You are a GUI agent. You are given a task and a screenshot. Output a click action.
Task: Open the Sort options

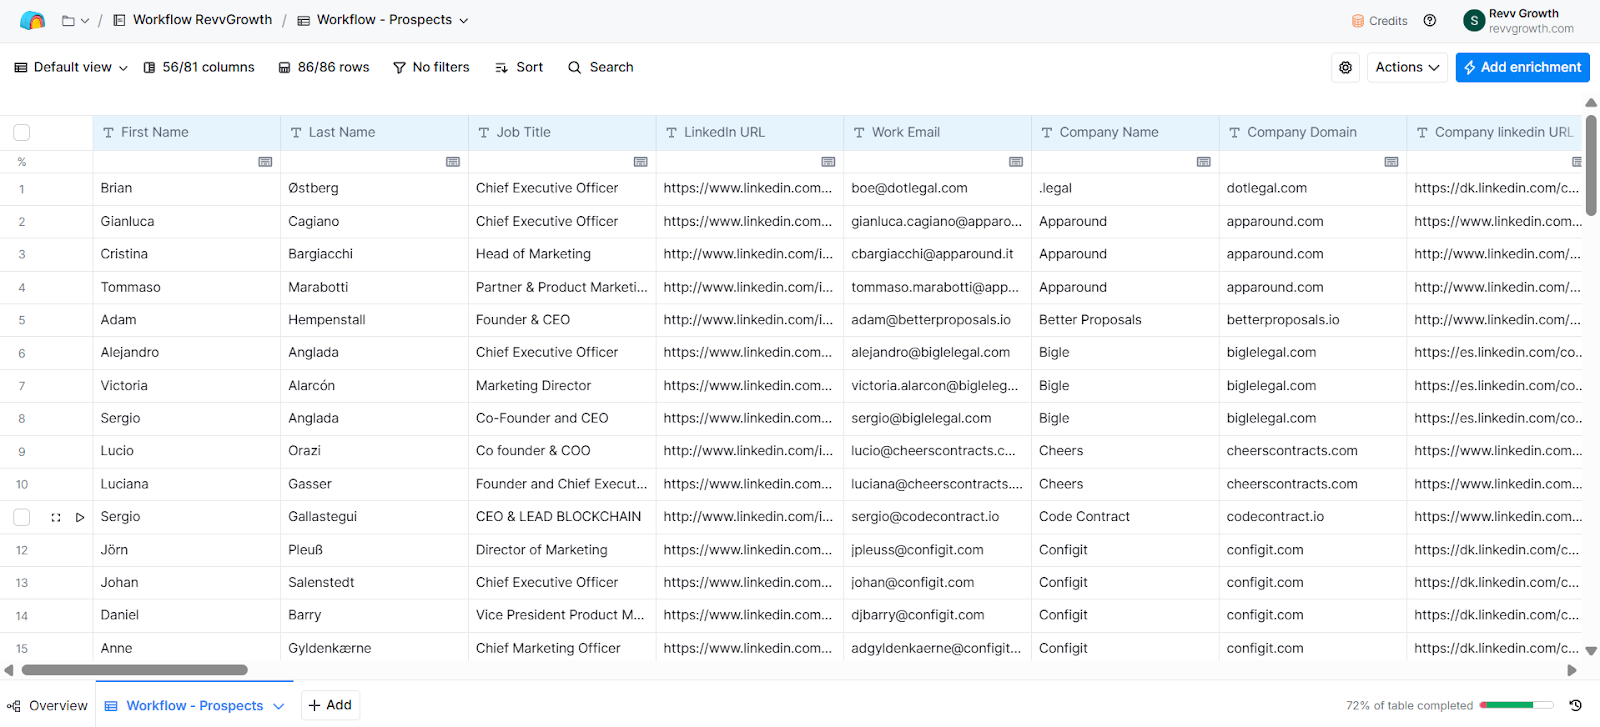(519, 67)
